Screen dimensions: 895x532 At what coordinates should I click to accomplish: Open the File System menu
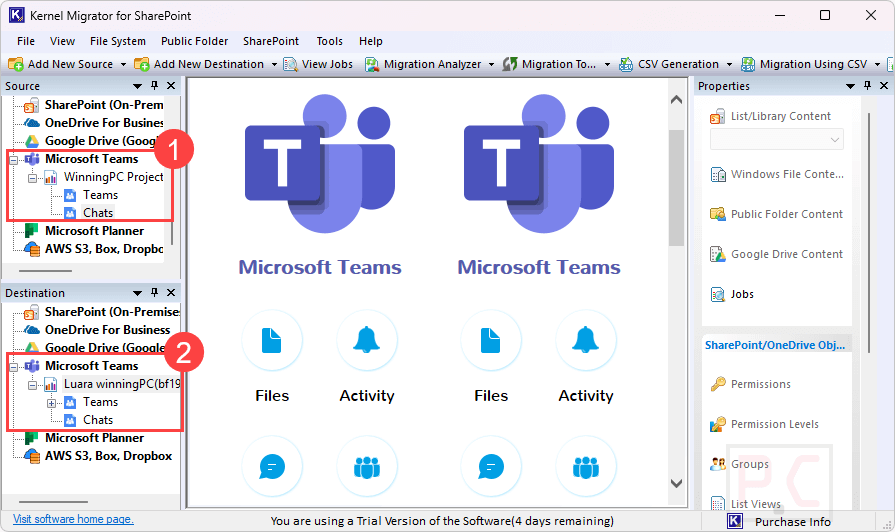(118, 41)
